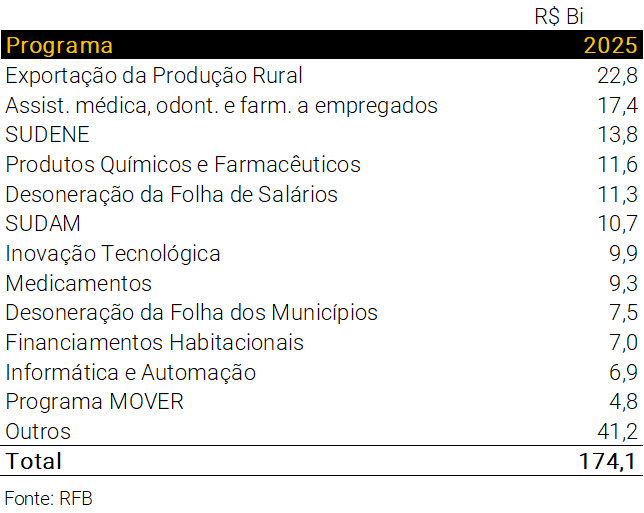Select the total value 174,1
Image resolution: width=644 pixels, height=513 pixels.
[607, 461]
